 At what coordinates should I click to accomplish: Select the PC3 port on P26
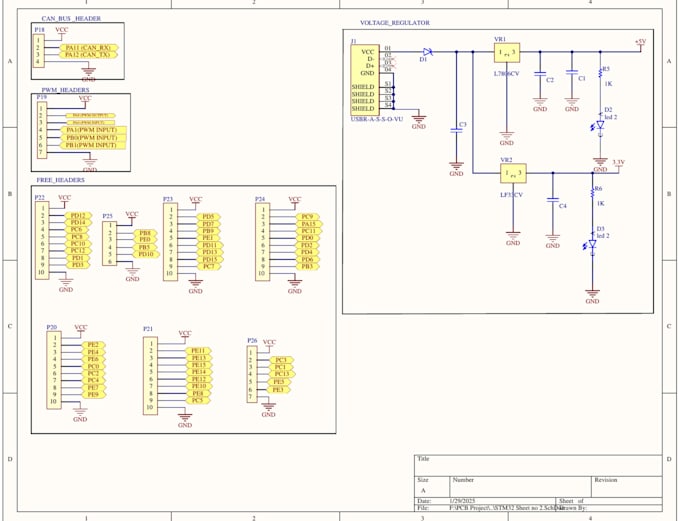point(281,360)
